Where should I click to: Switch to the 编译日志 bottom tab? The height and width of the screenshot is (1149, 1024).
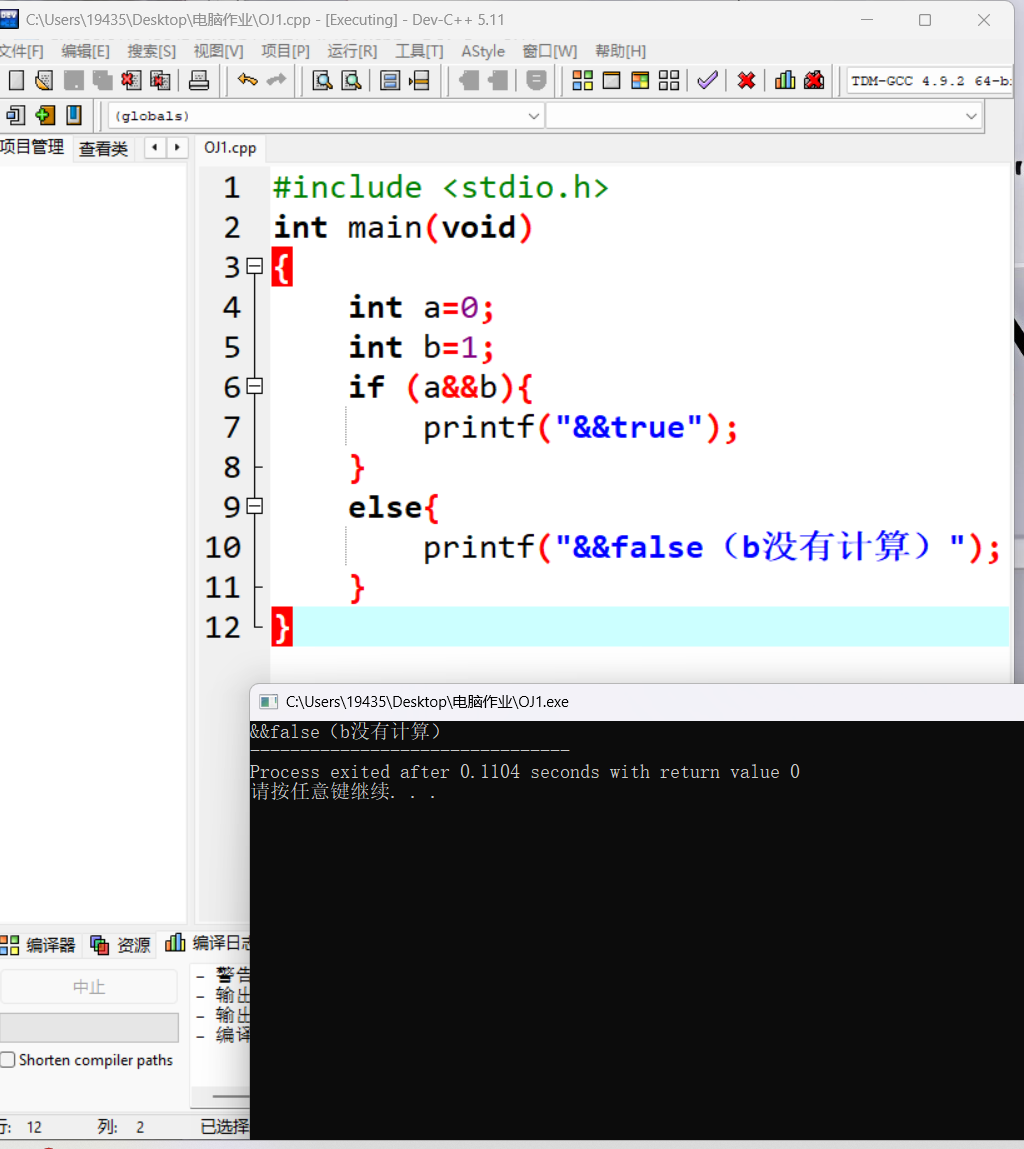pyautogui.click(x=207, y=944)
